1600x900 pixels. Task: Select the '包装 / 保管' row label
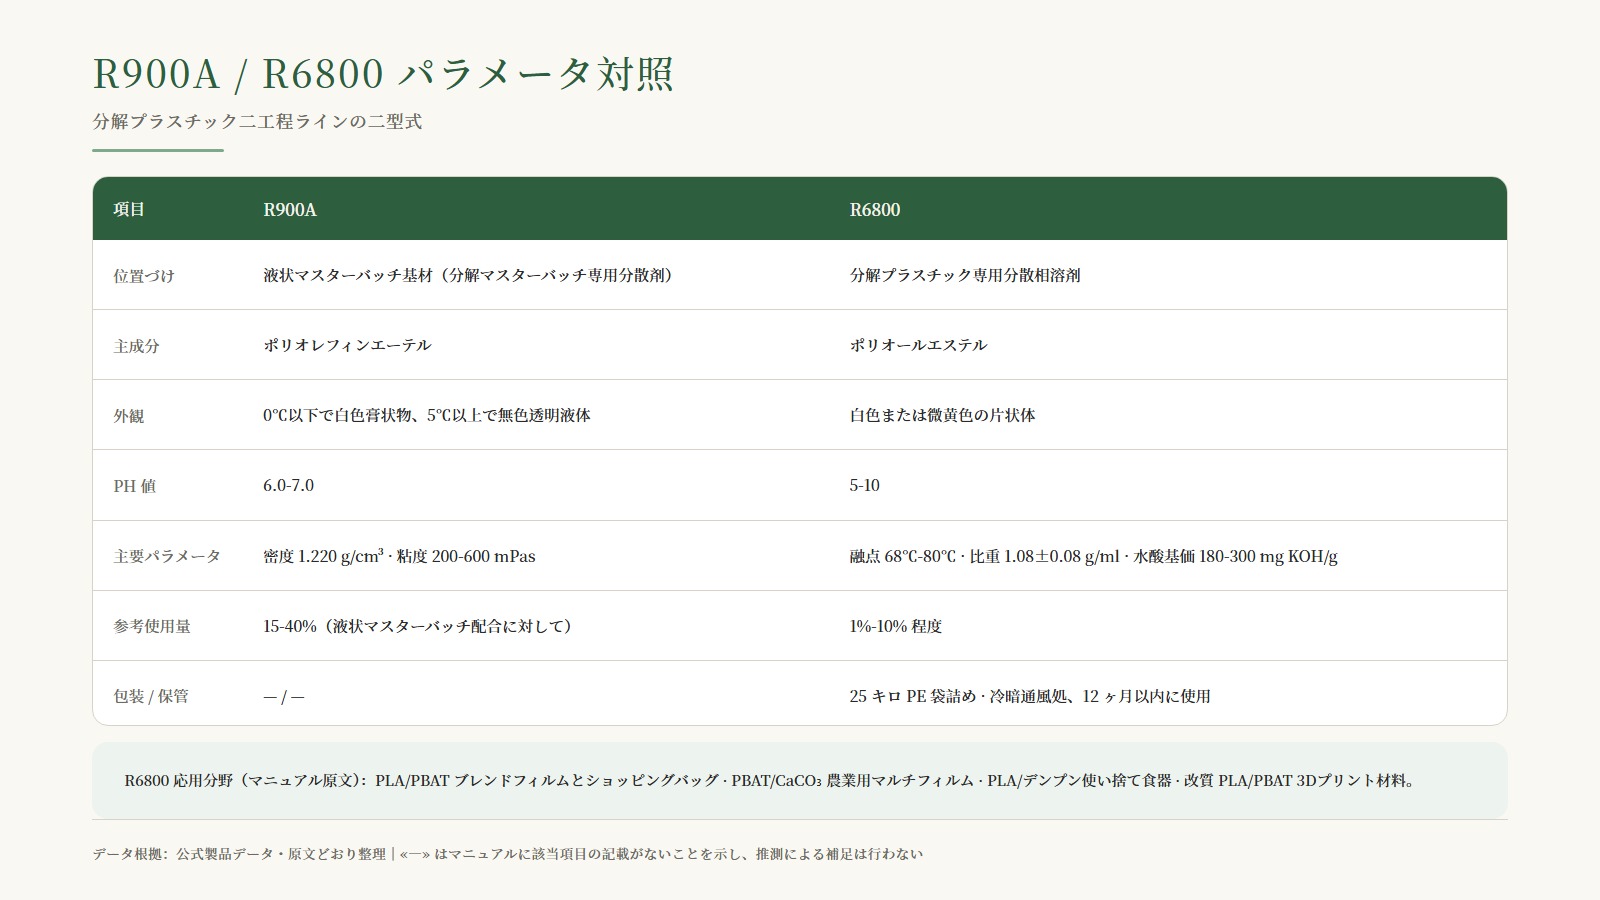151,696
